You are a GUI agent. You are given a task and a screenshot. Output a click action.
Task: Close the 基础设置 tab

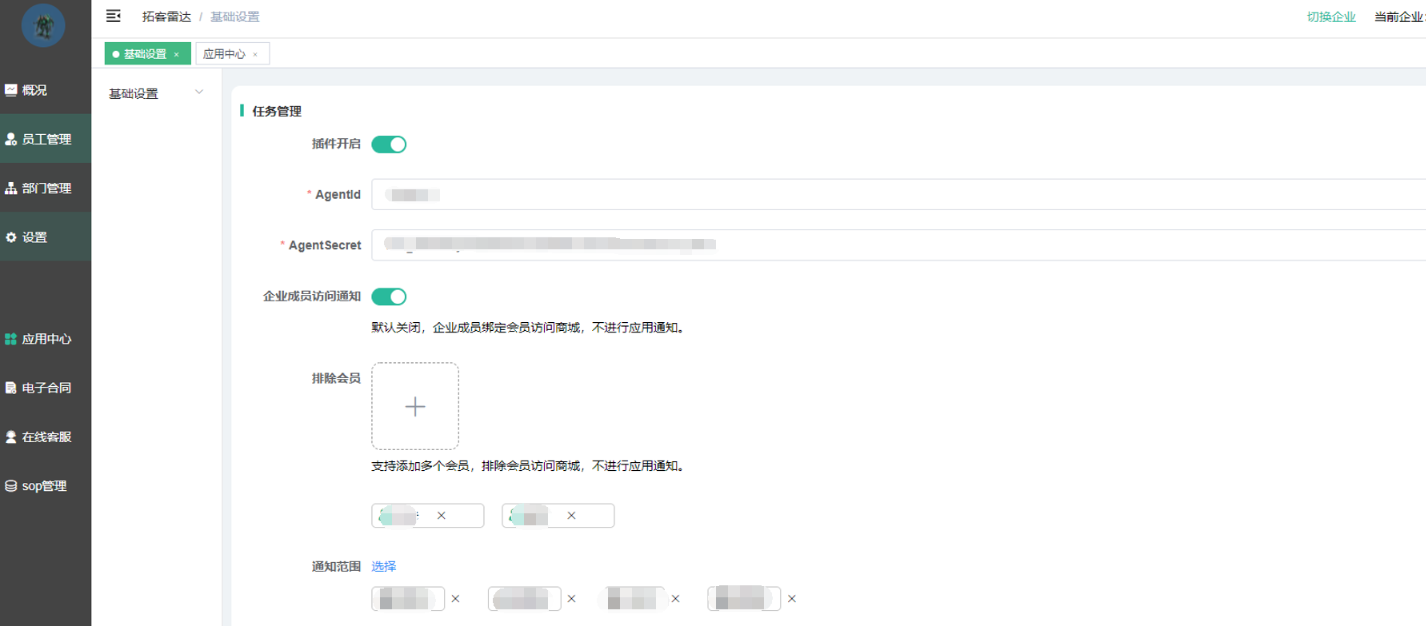point(177,54)
